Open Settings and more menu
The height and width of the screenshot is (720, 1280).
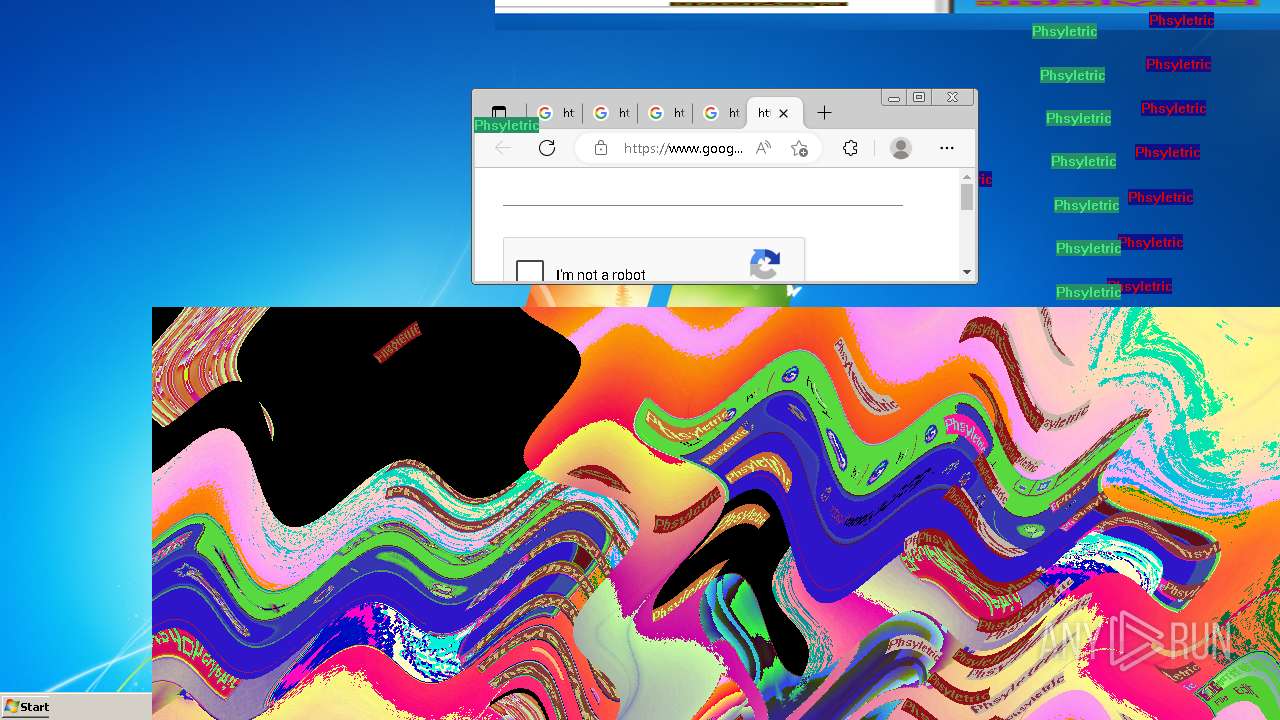947,148
